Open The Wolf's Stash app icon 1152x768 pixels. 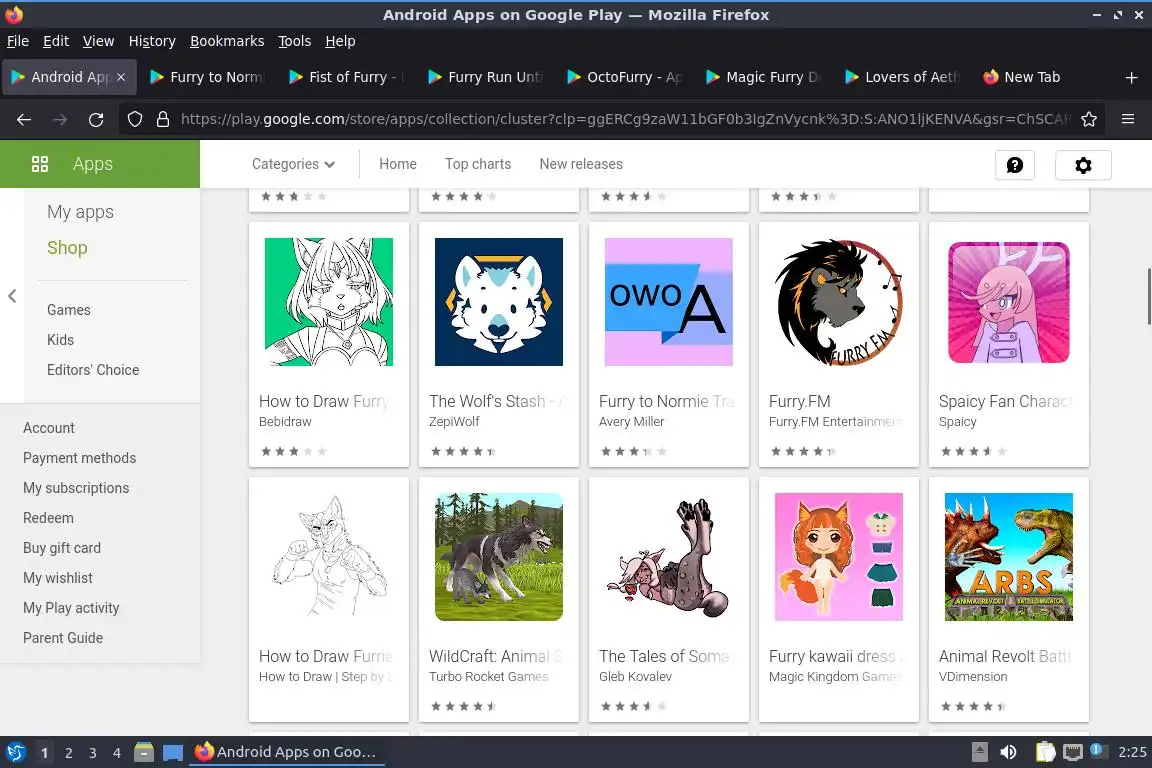[499, 301]
